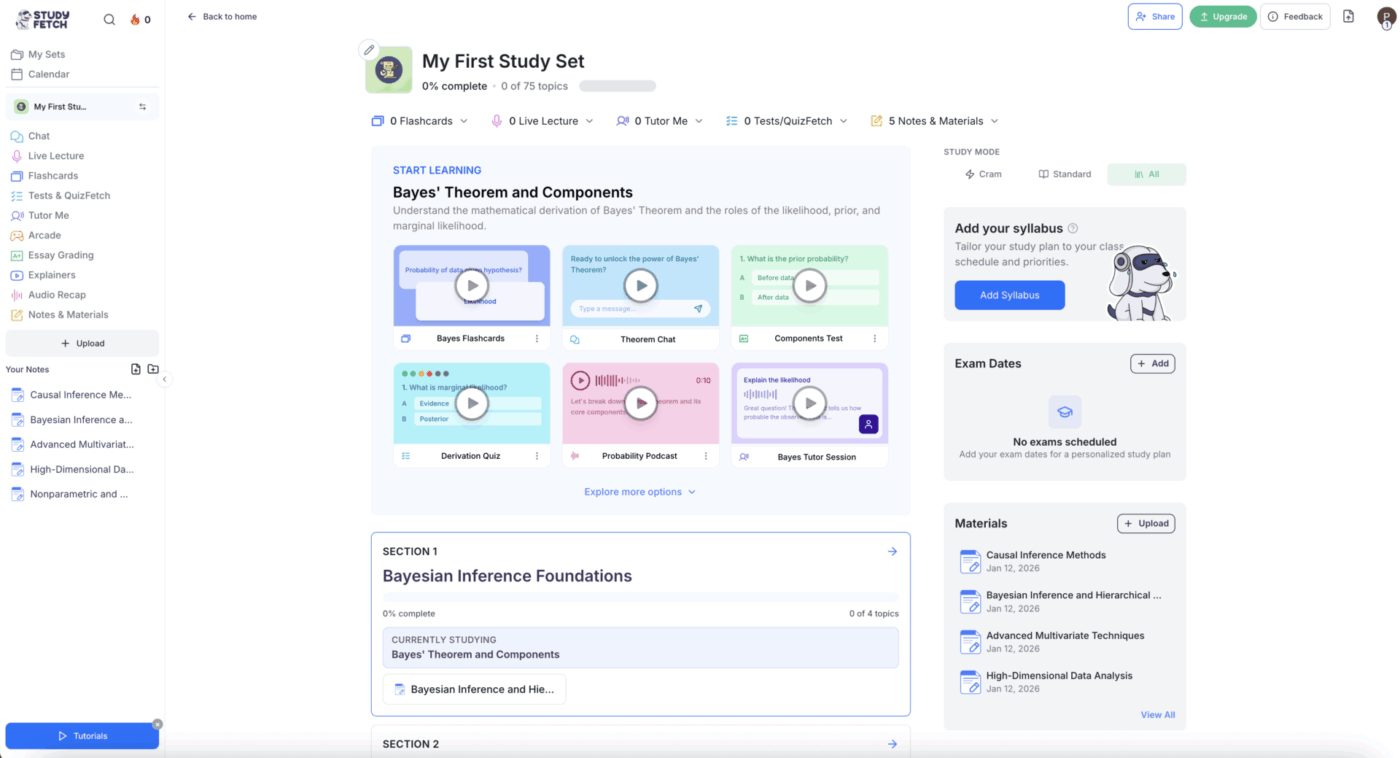Select Cram study mode
The image size is (1400, 758).
click(983, 174)
